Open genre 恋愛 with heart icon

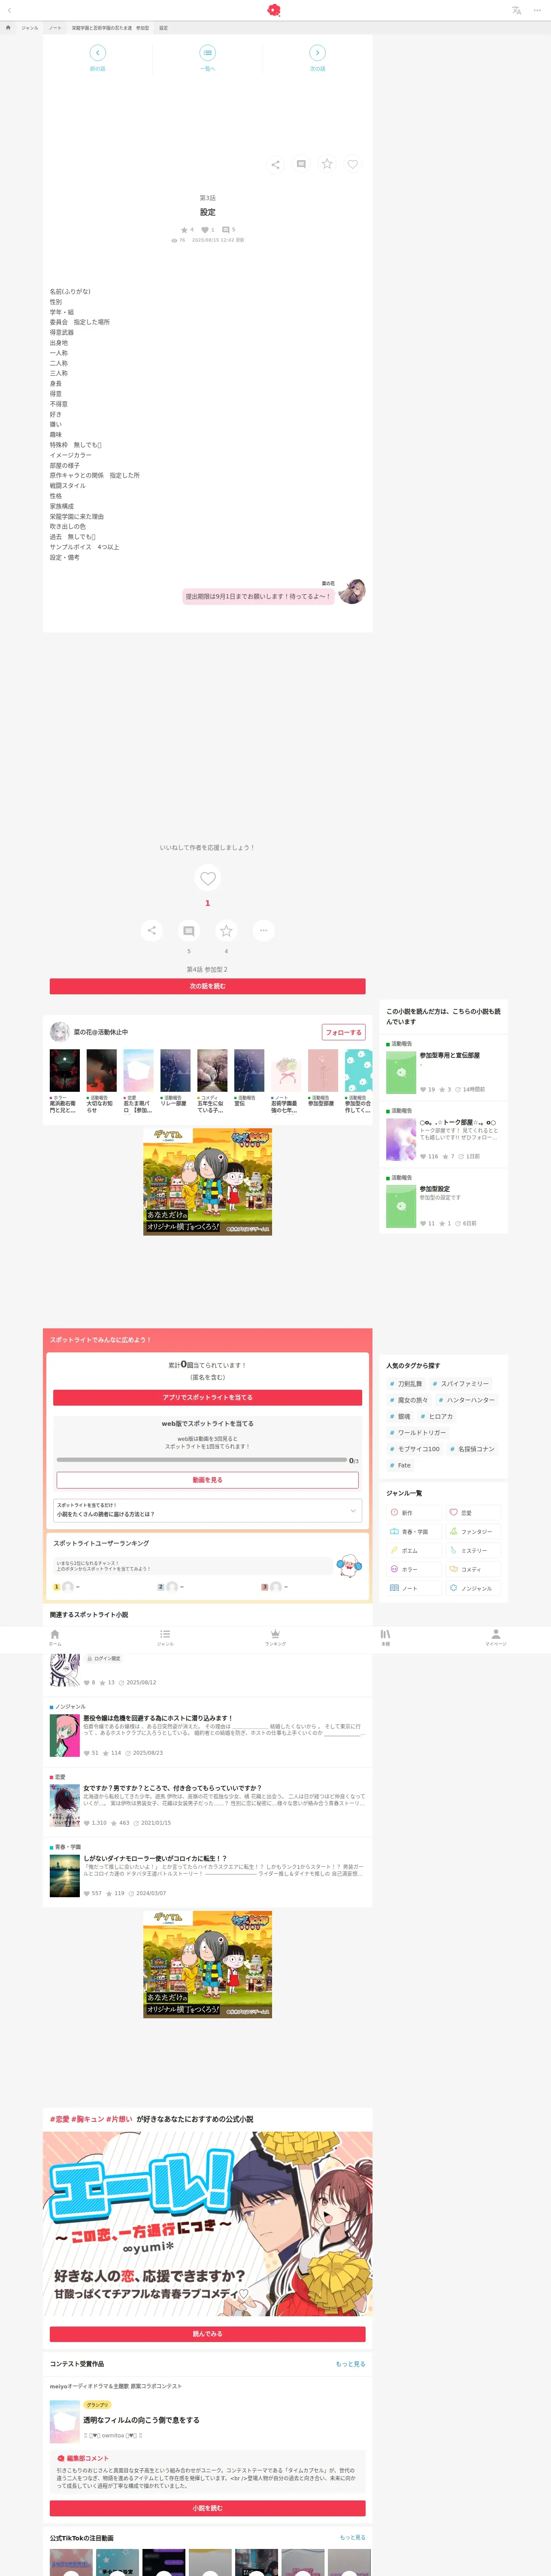coord(473,1512)
